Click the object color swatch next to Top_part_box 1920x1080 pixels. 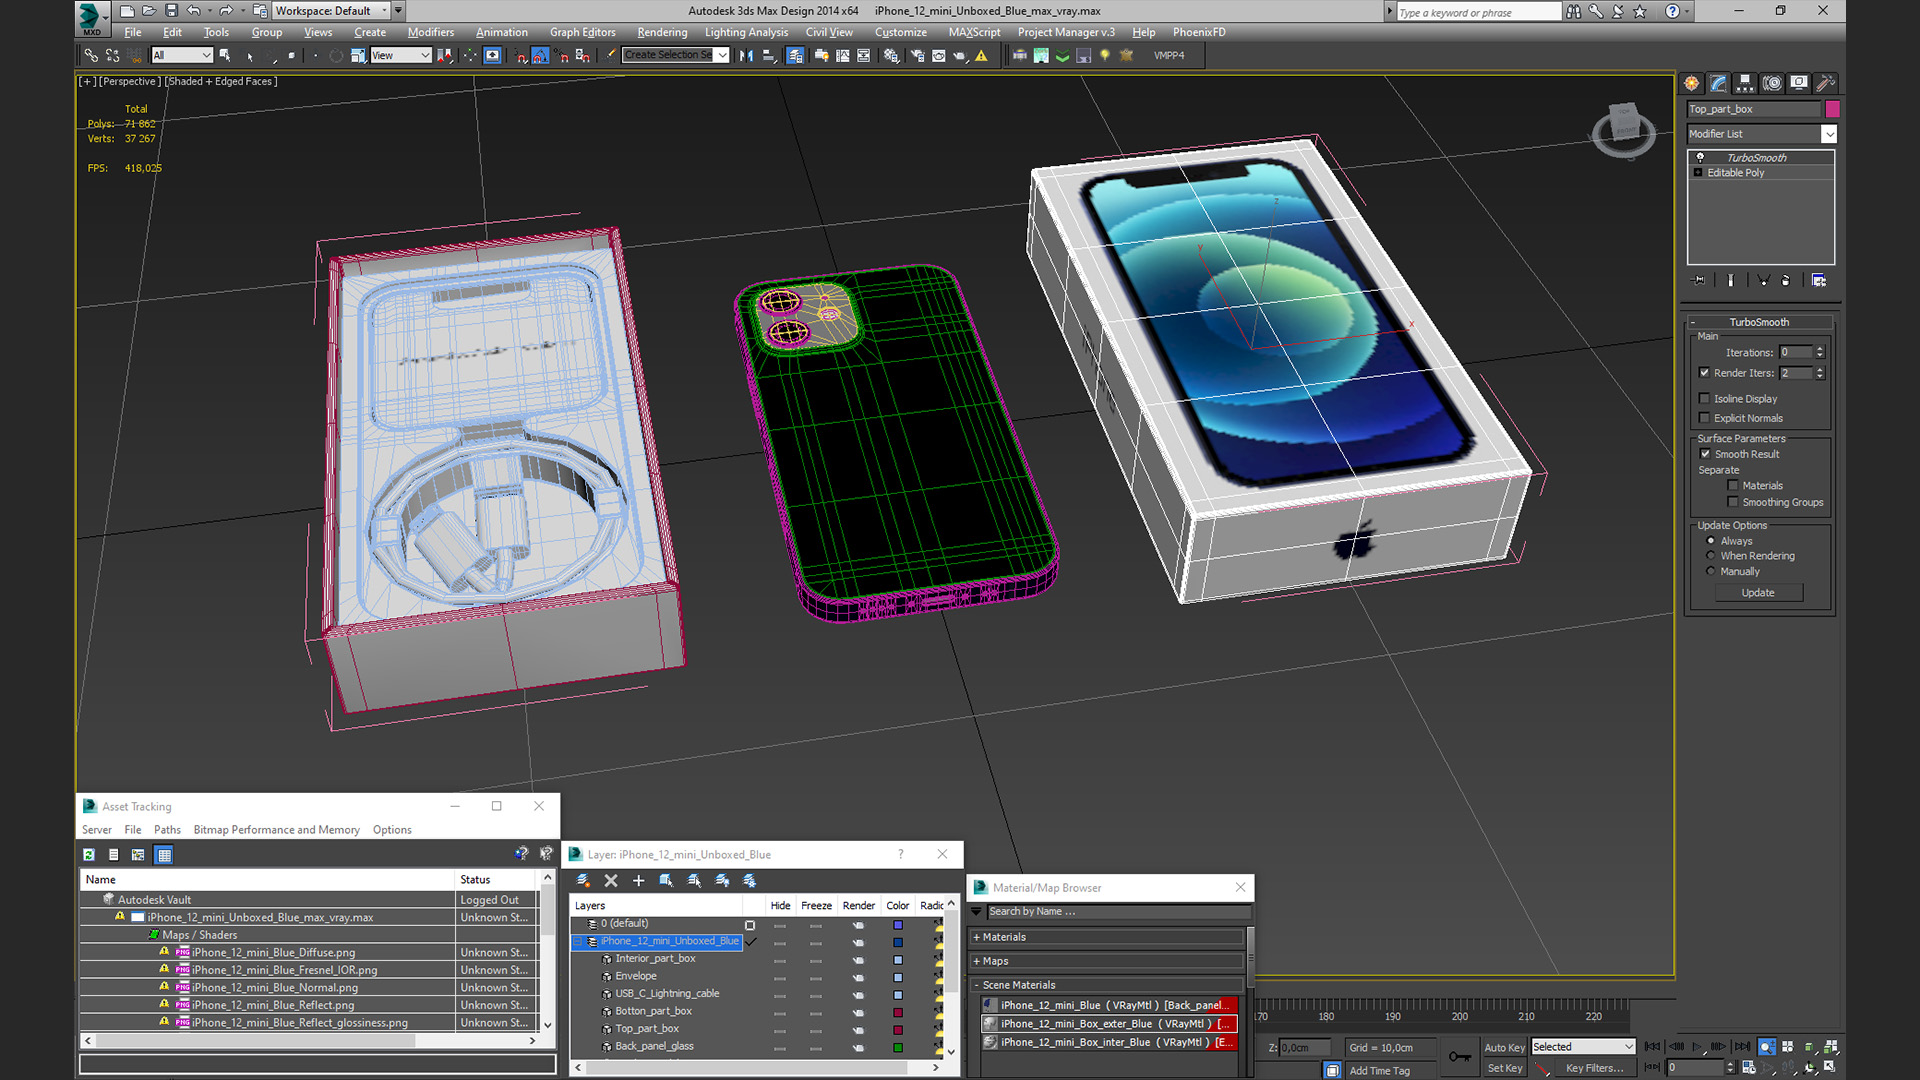tap(1832, 109)
